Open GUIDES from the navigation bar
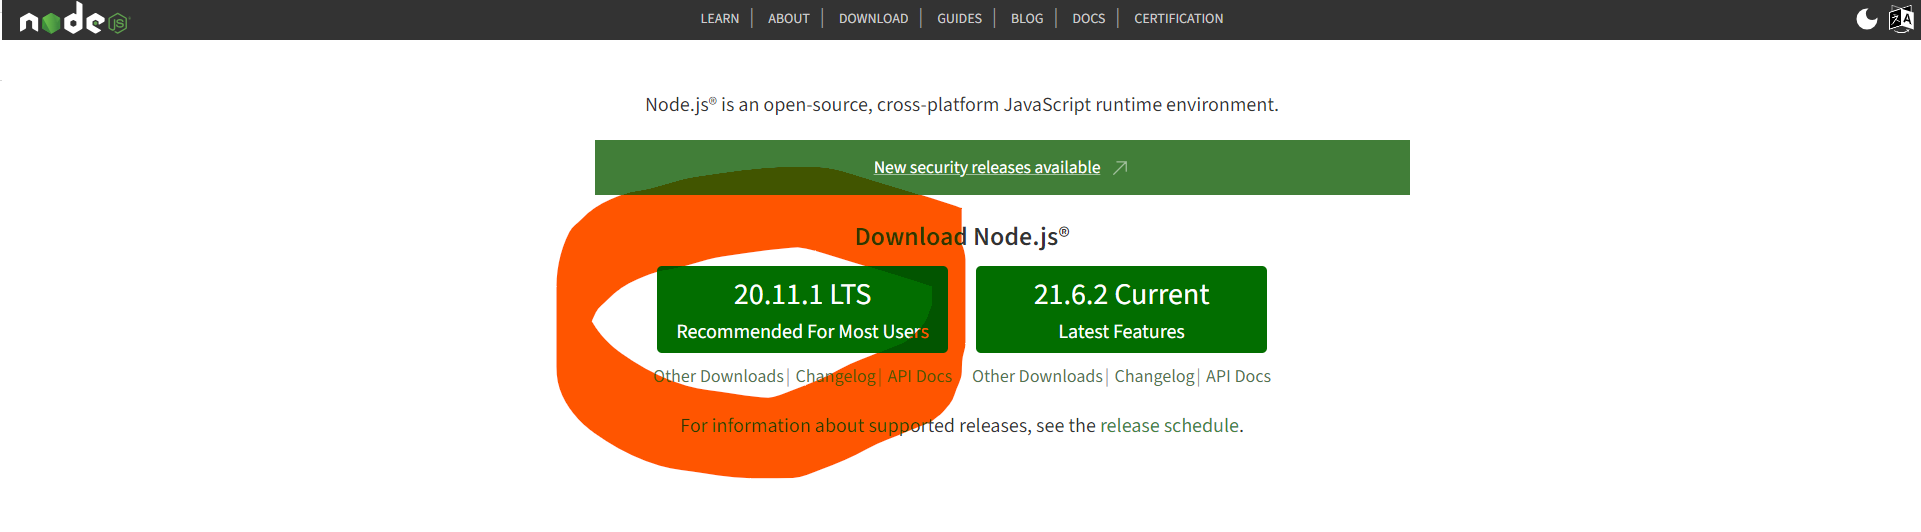The image size is (1921, 532). click(x=959, y=19)
